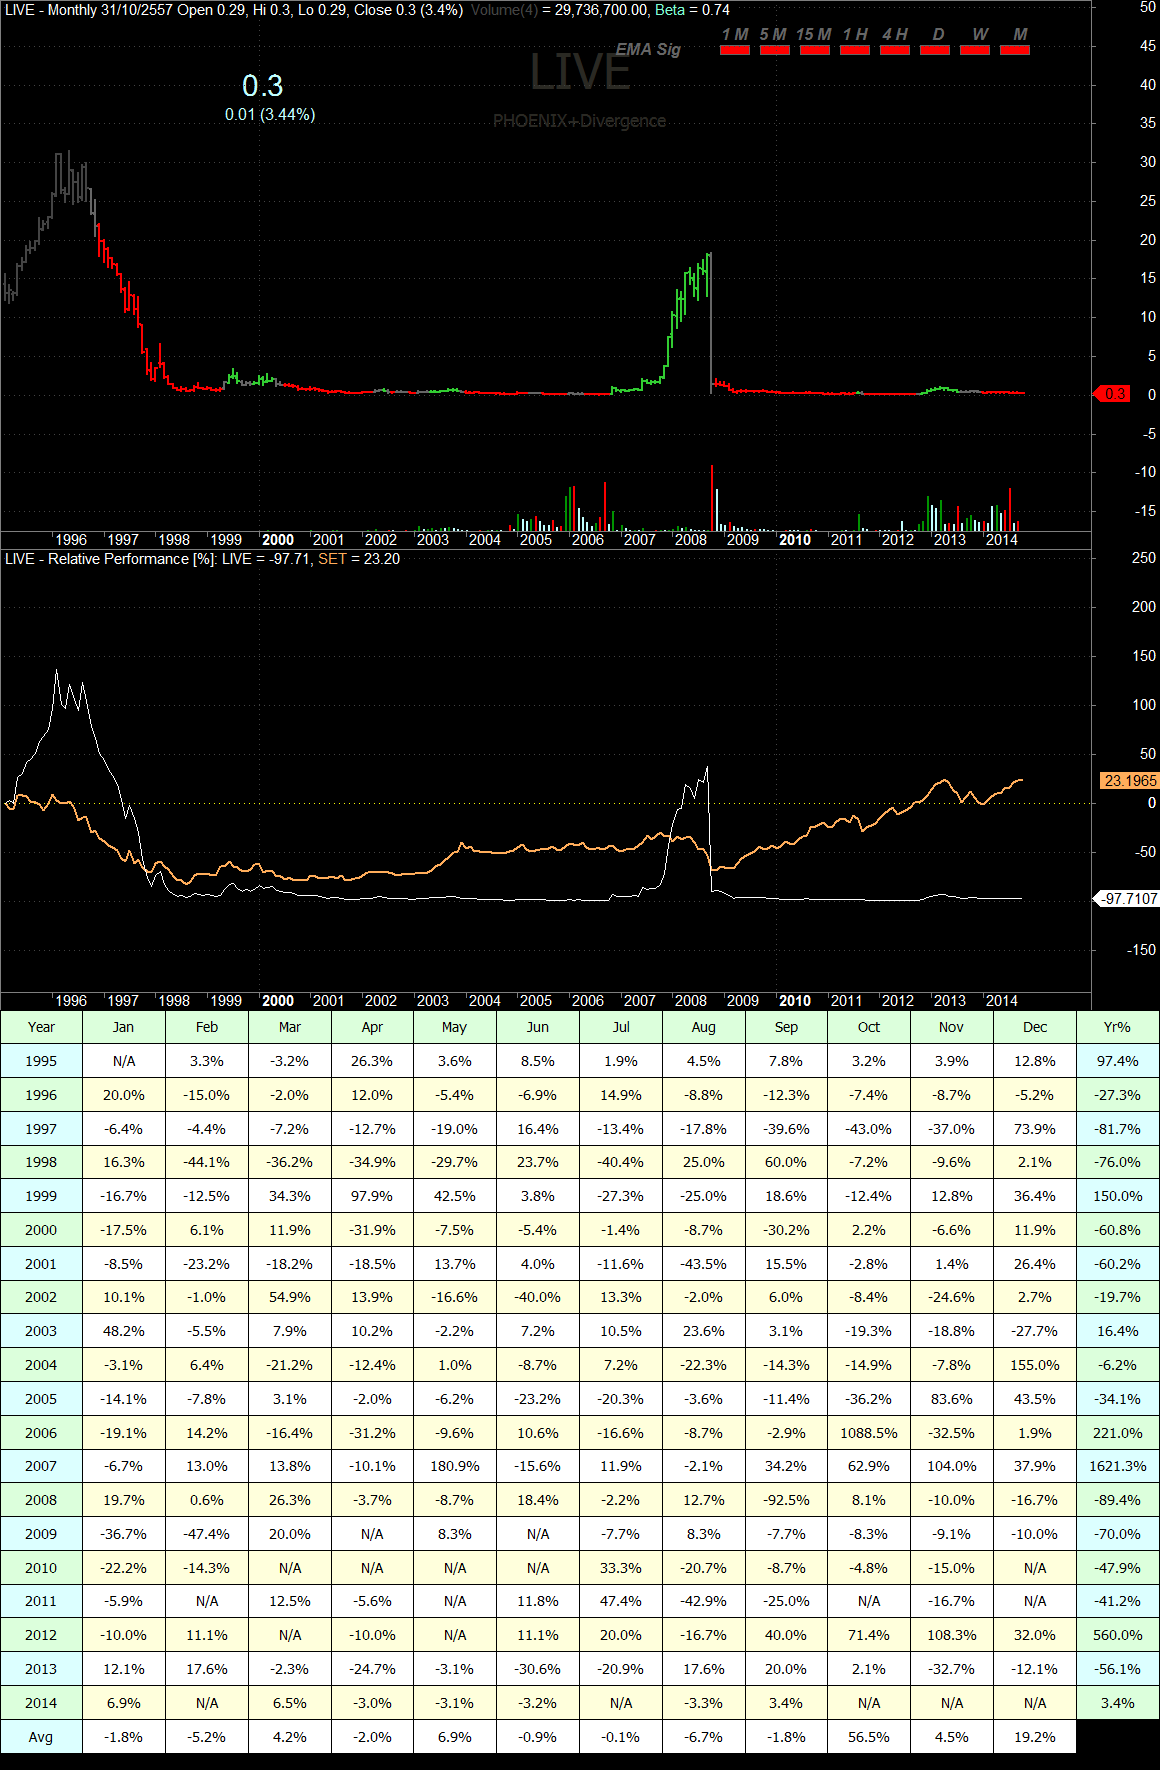
Task: Click the 83.6% cell for Nov 2005
Action: [952, 1399]
